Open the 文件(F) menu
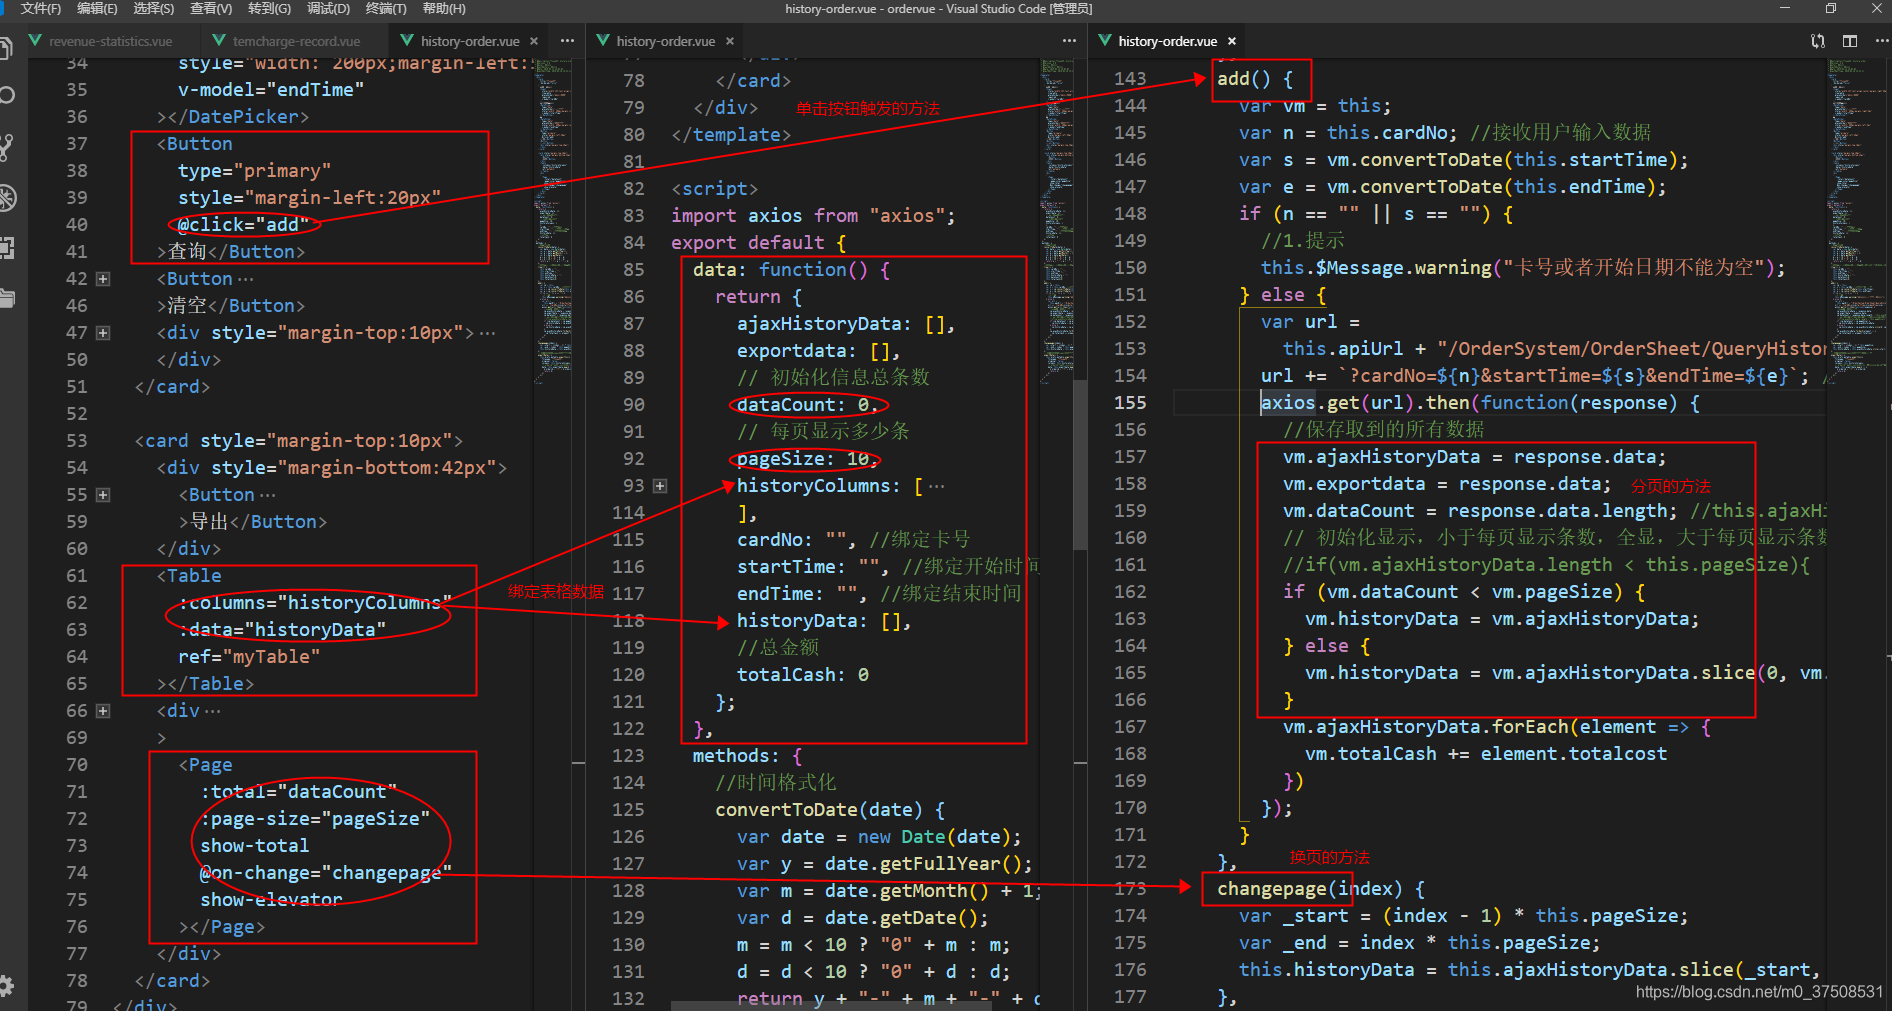Screen dimensions: 1892x1011 (x=40, y=8)
